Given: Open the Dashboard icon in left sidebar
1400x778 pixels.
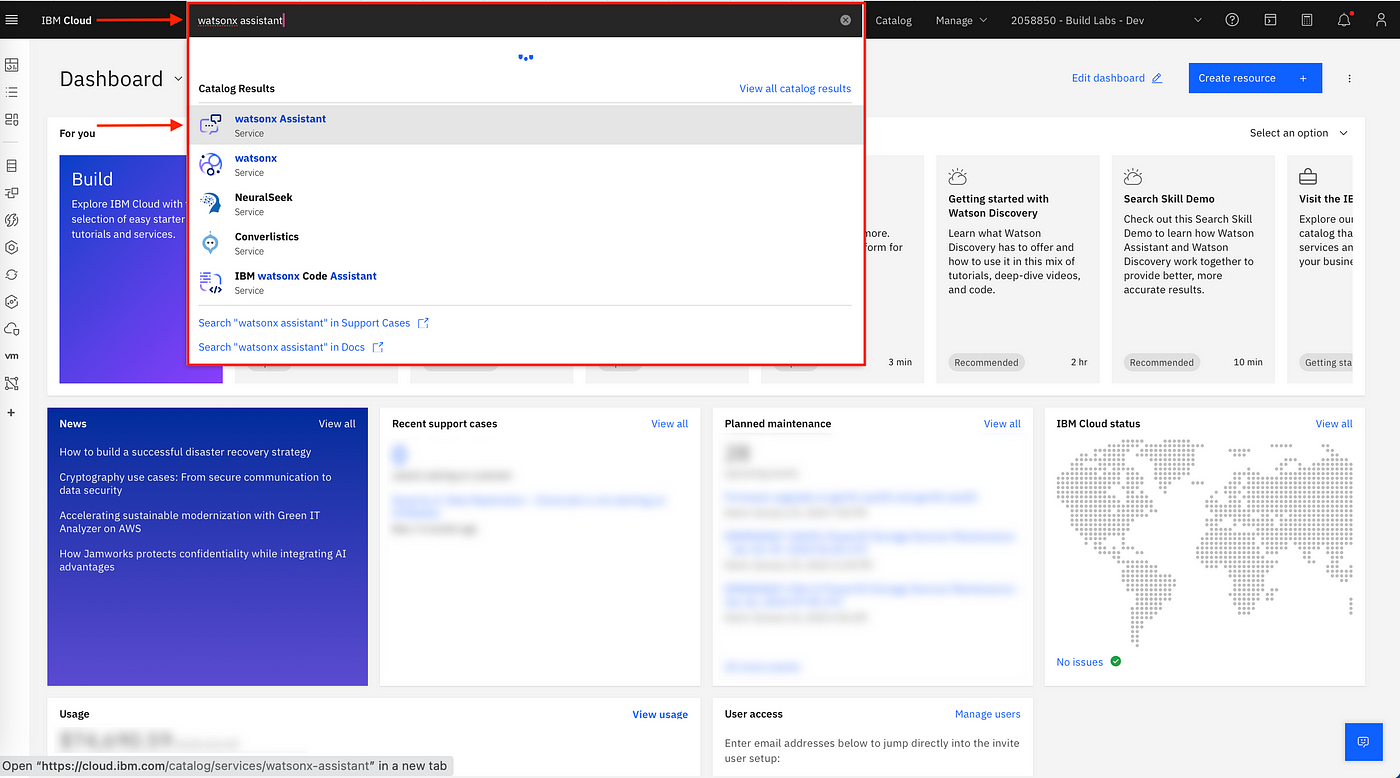Looking at the screenshot, I should 12,65.
